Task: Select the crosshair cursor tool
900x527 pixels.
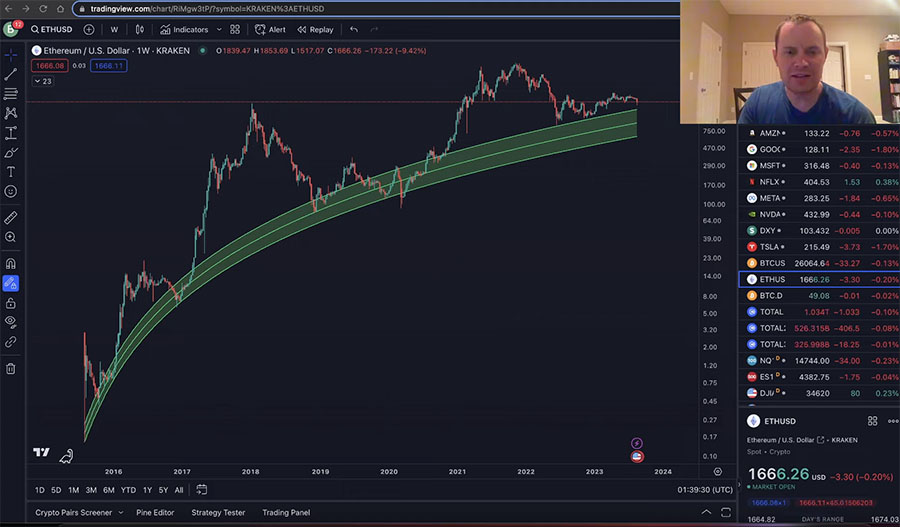Action: (11, 55)
